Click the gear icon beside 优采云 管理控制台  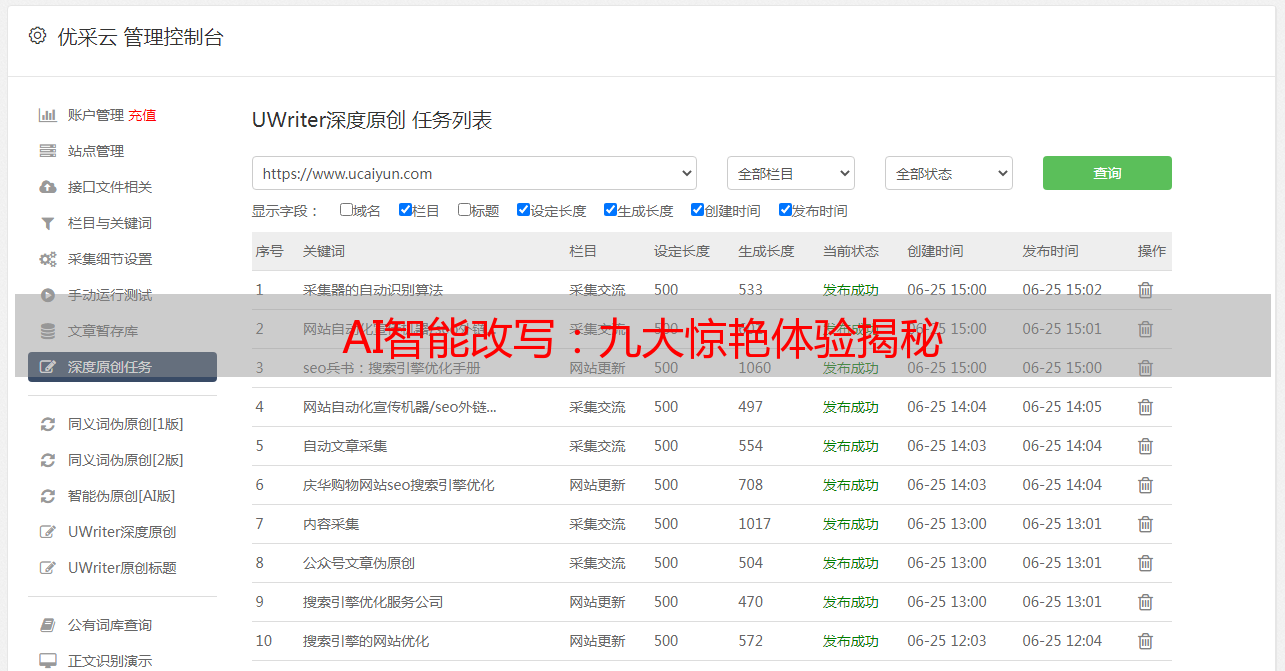pos(37,36)
